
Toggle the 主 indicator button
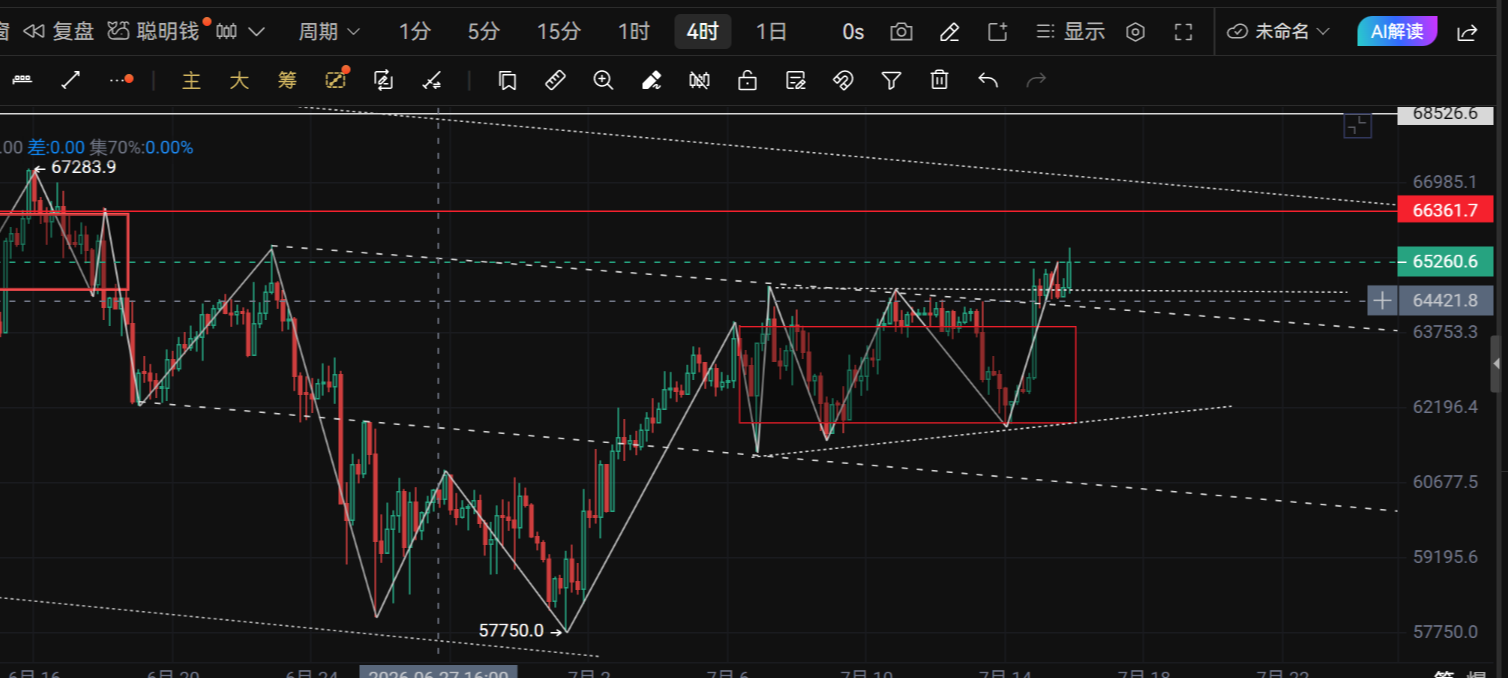191,81
